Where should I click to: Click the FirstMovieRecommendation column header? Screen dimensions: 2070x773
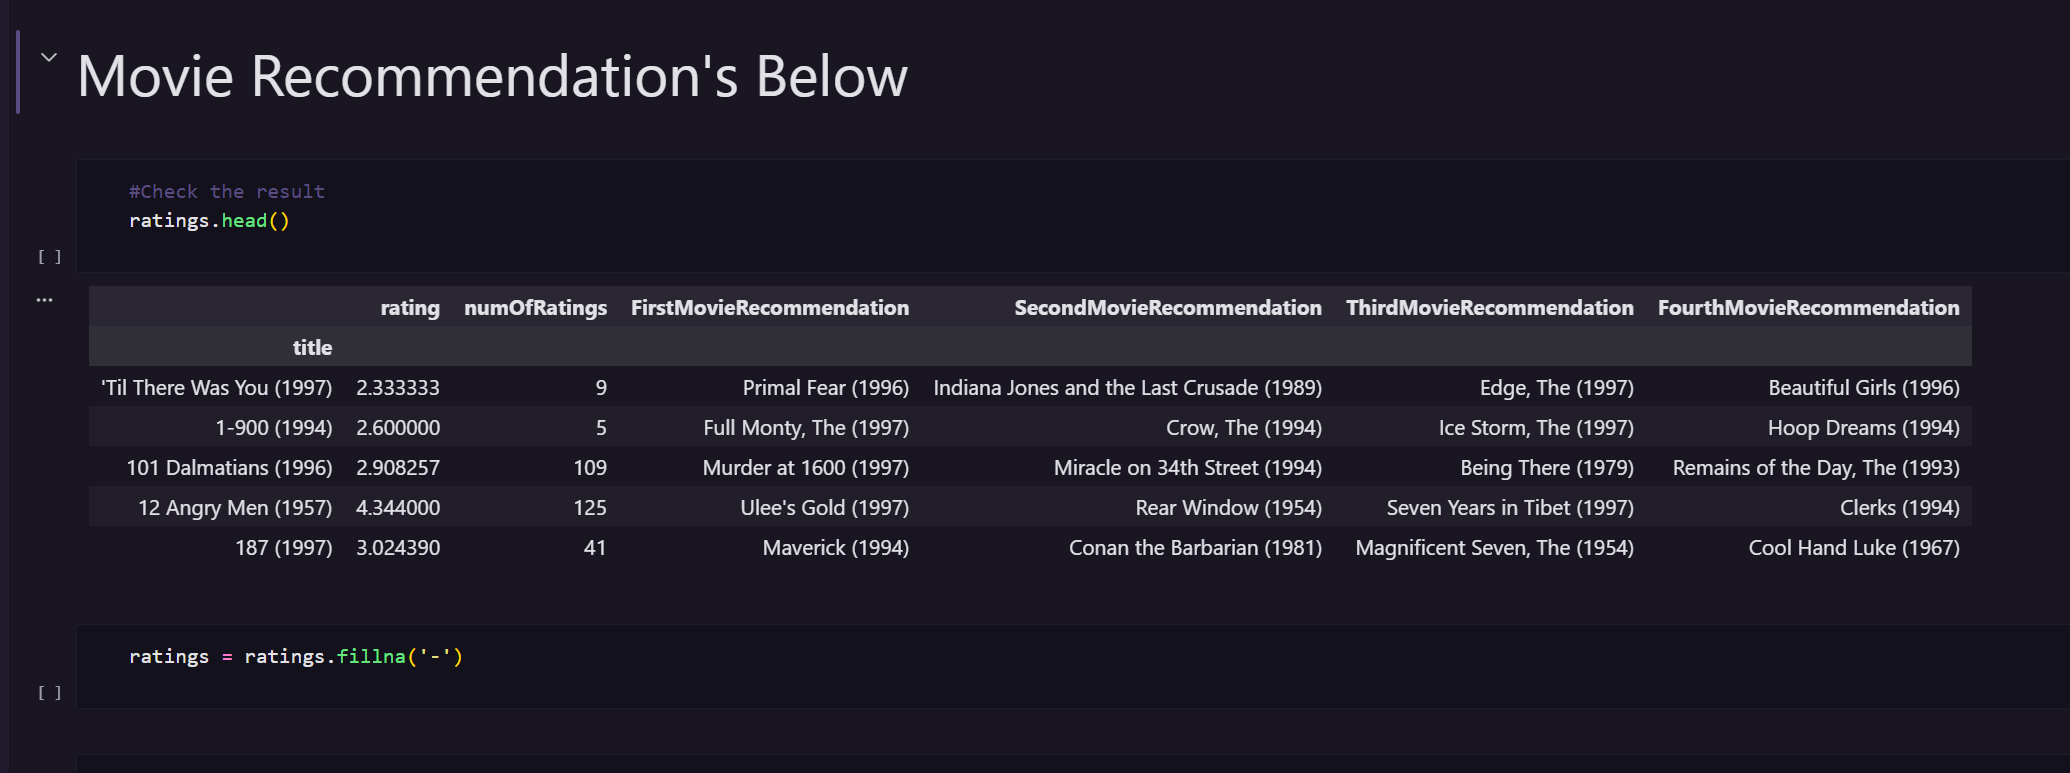click(x=770, y=308)
